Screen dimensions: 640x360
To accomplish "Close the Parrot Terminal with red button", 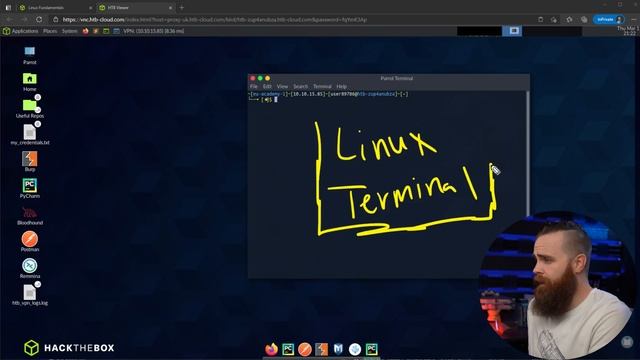I will 253,78.
